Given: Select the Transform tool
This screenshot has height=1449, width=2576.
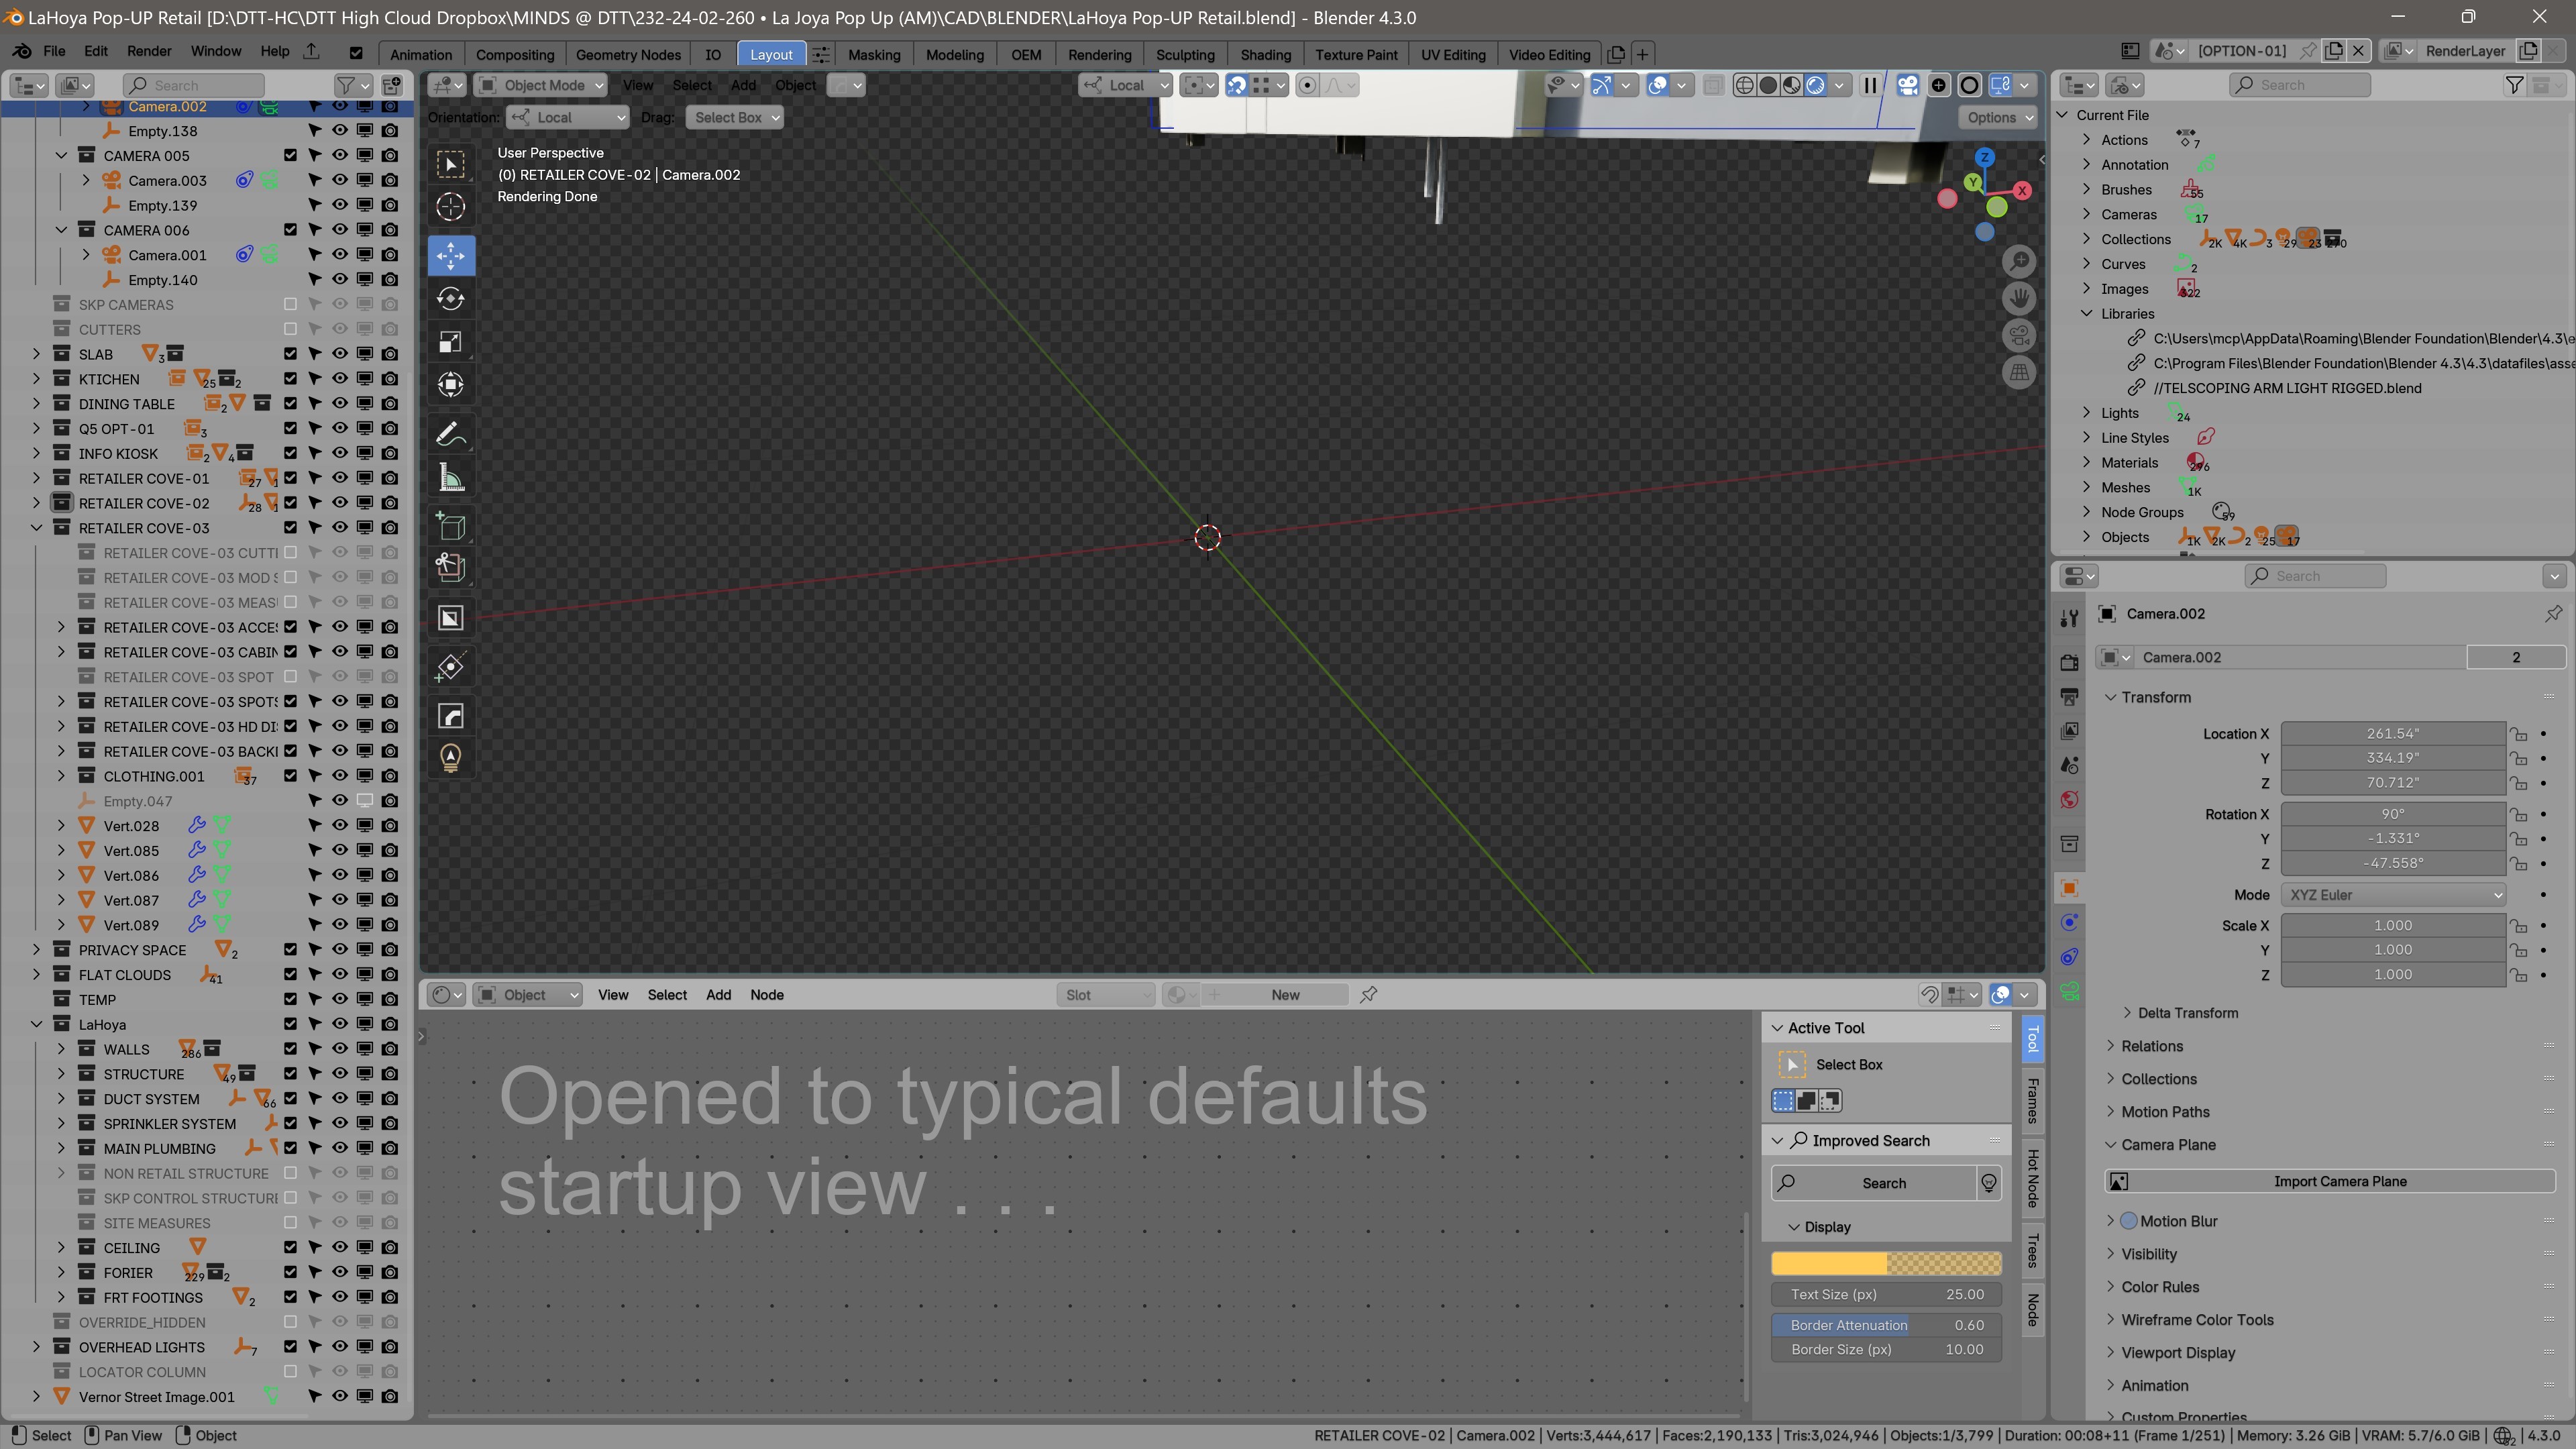Looking at the screenshot, I should click(x=451, y=385).
